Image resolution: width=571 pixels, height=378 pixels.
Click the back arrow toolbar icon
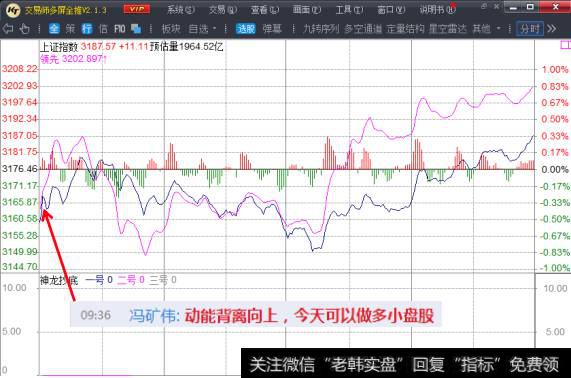(x=8, y=28)
